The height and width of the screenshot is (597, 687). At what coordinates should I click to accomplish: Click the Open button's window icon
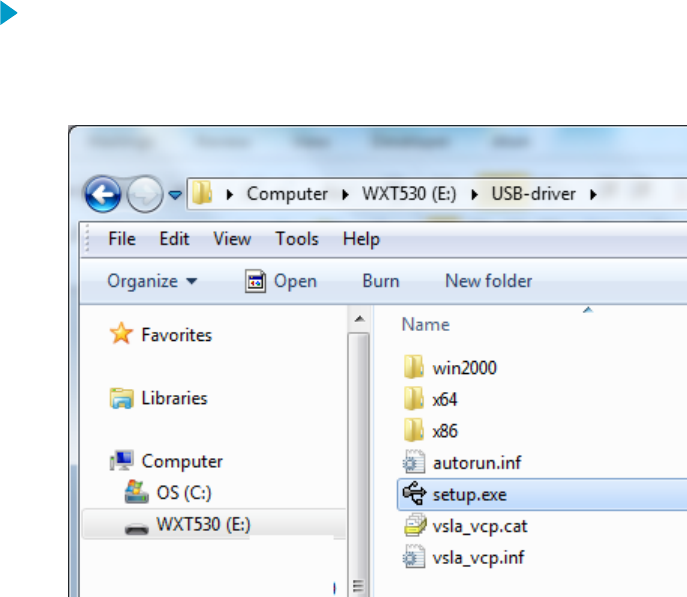click(x=255, y=281)
